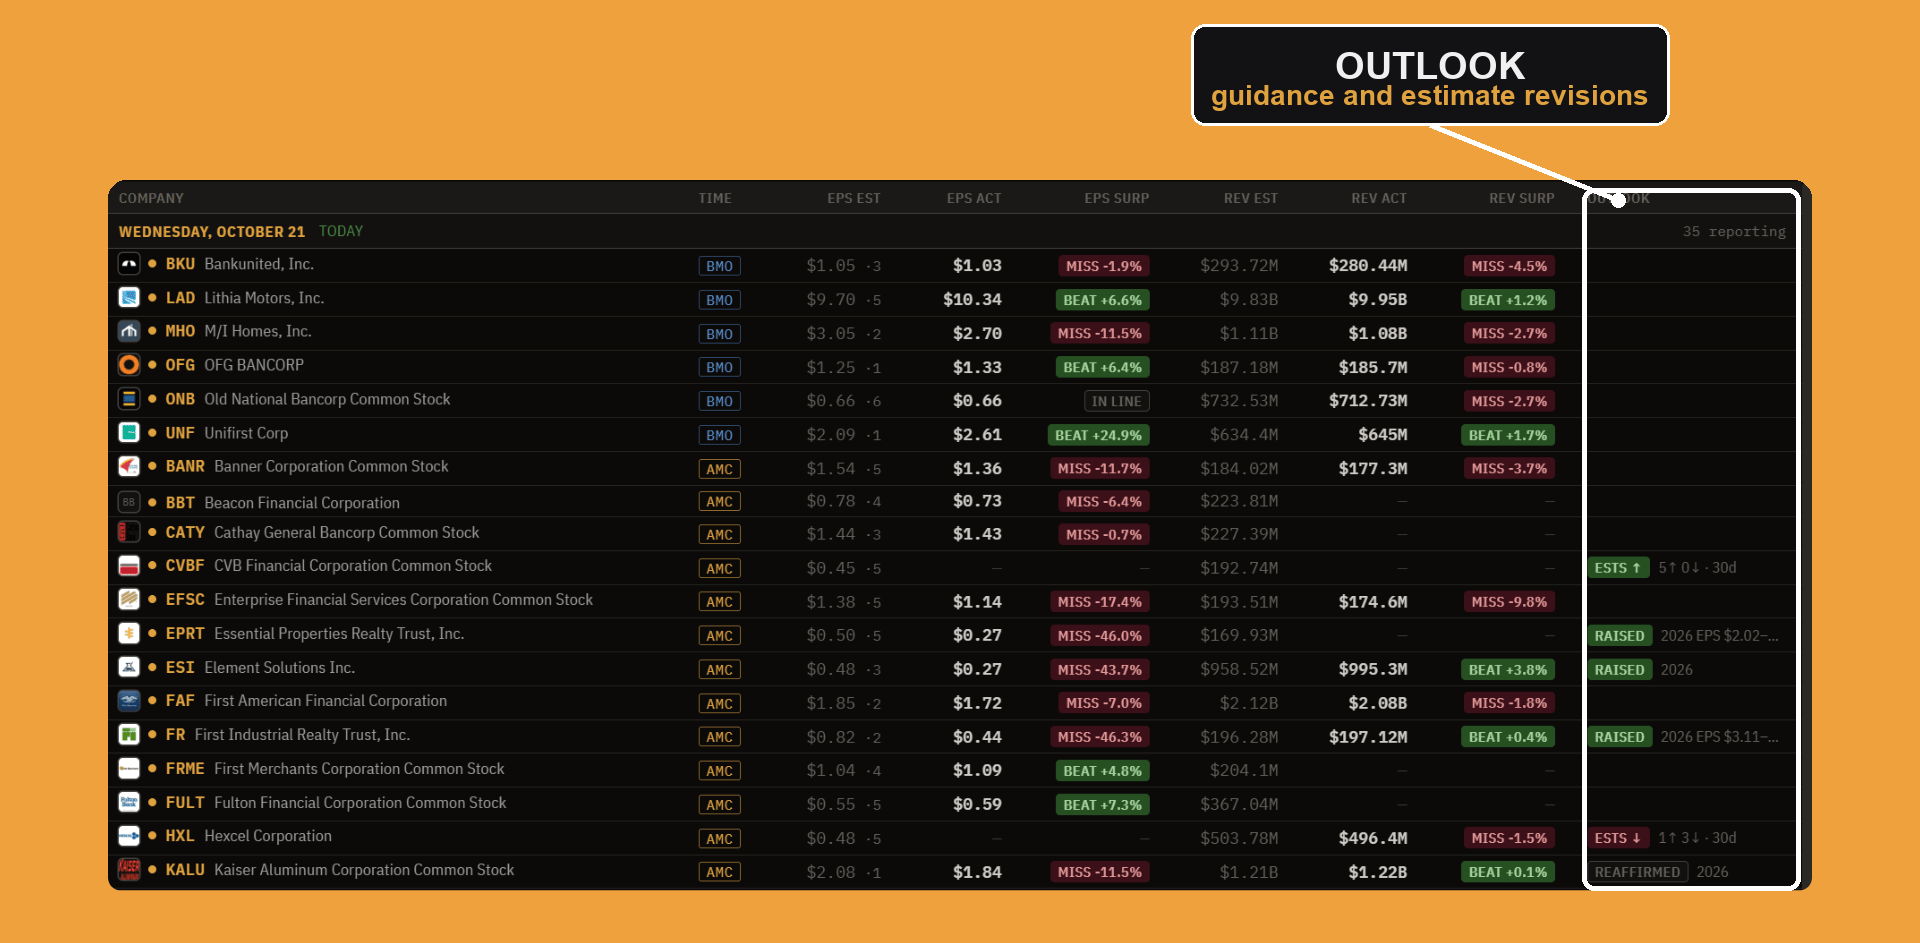Click the $10.34 EPS actual for LAD

point(972,299)
